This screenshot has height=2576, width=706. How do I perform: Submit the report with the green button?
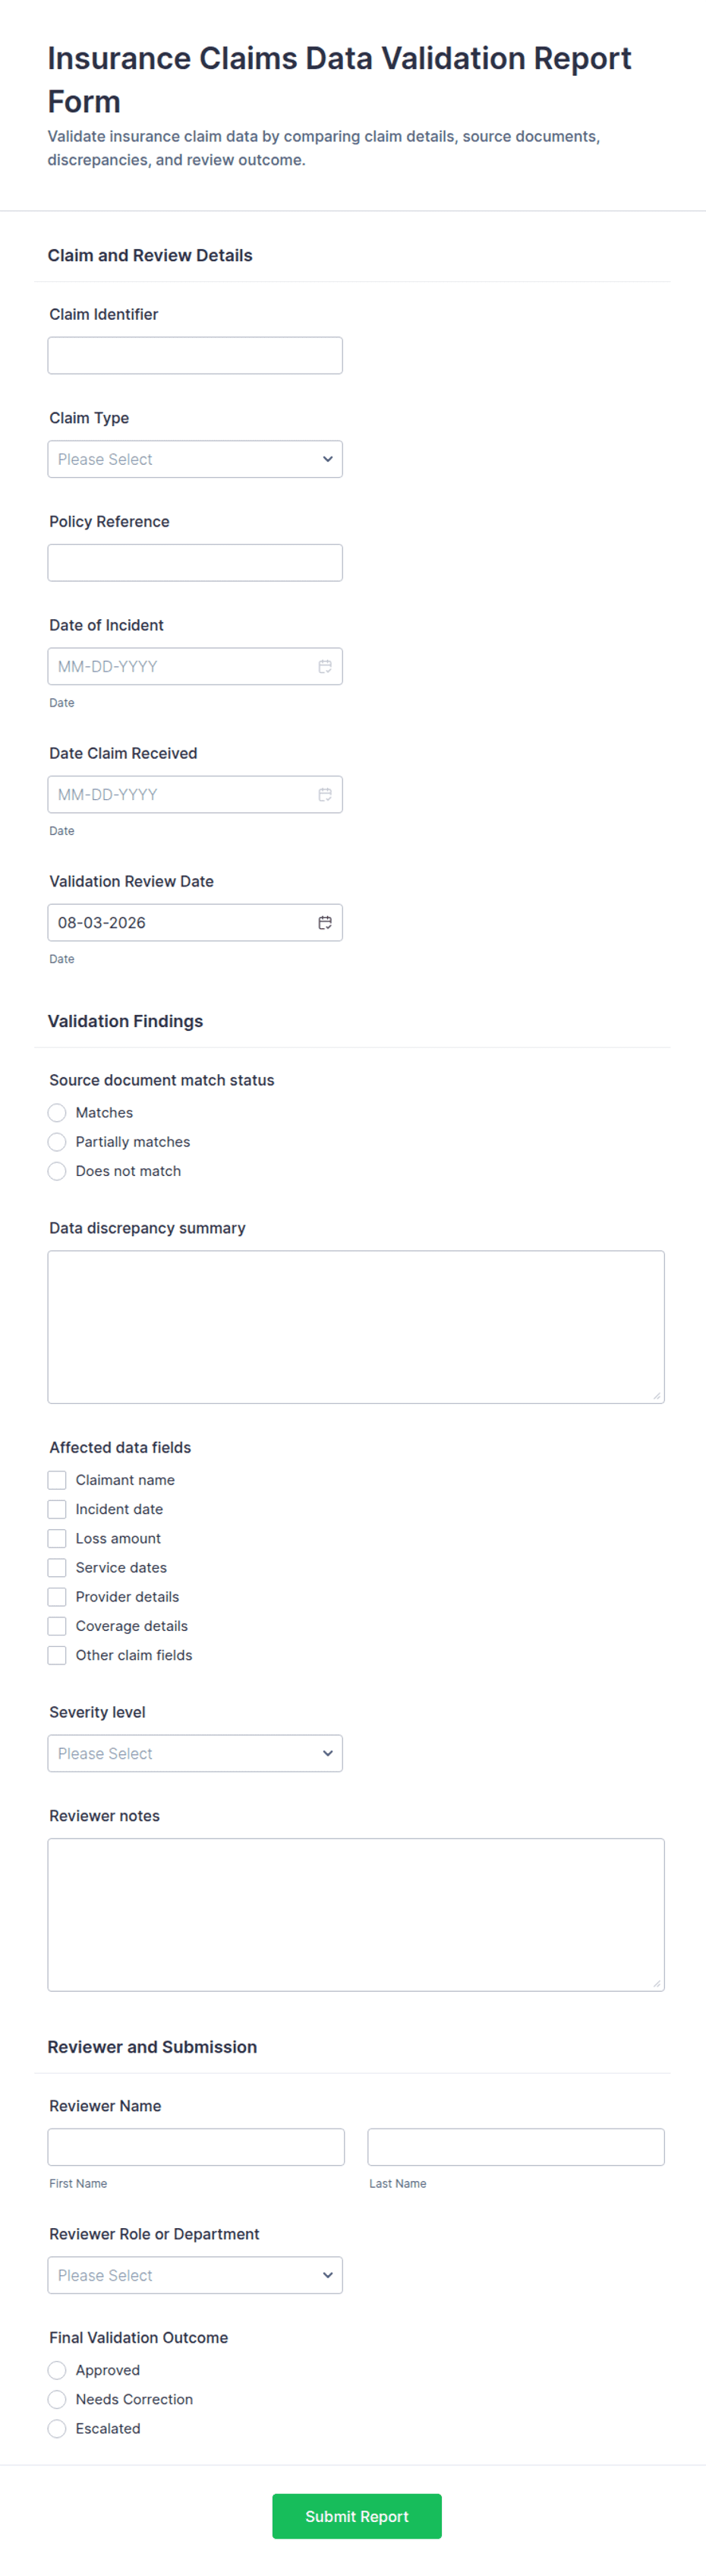[x=357, y=2516]
